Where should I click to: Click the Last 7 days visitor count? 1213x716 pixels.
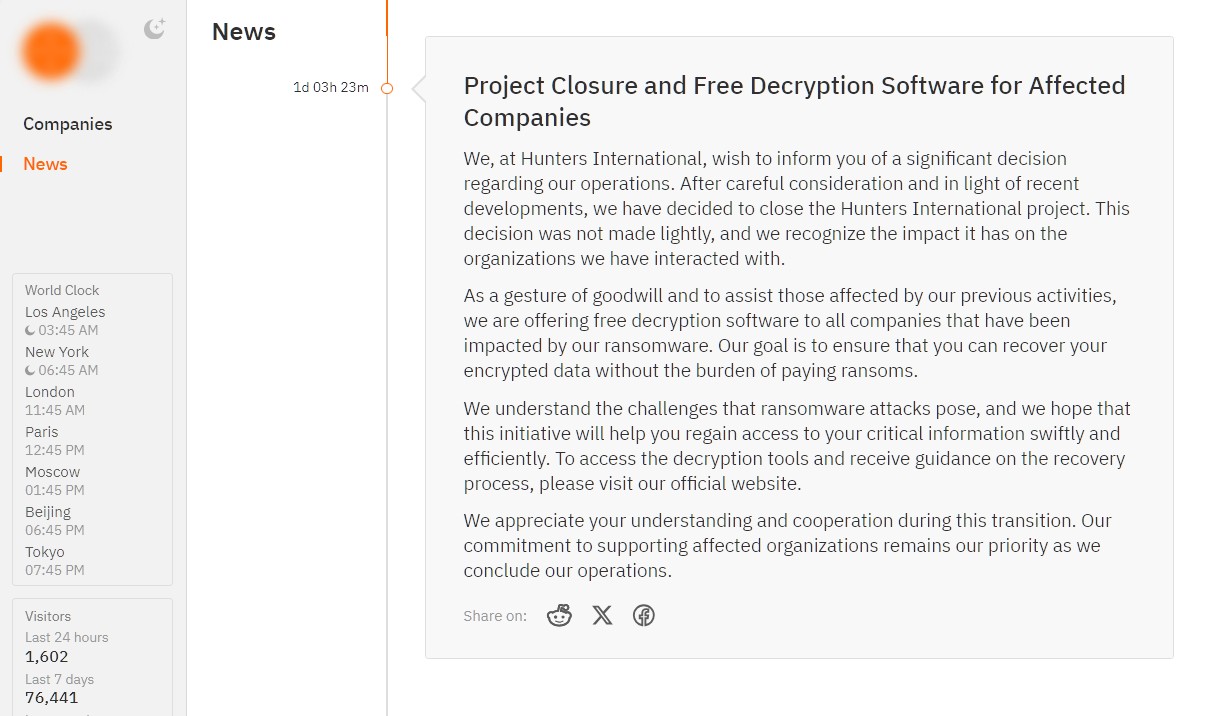point(51,698)
